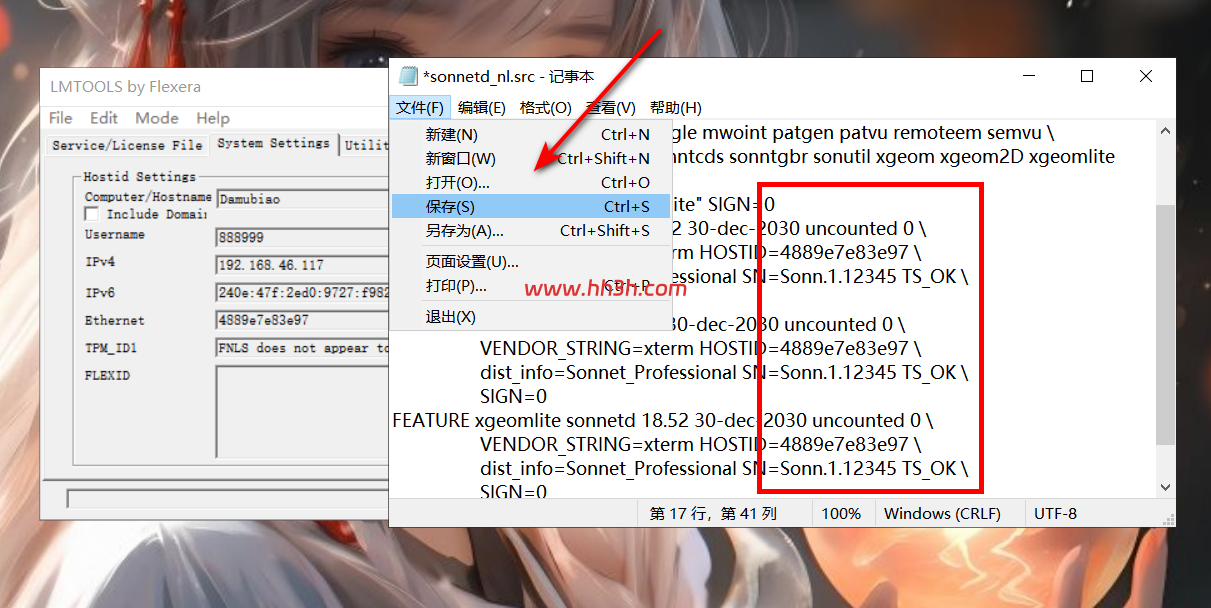The height and width of the screenshot is (608, 1211).
Task: Switch to System Settings tab in LMTOOLS
Action: click(x=273, y=143)
